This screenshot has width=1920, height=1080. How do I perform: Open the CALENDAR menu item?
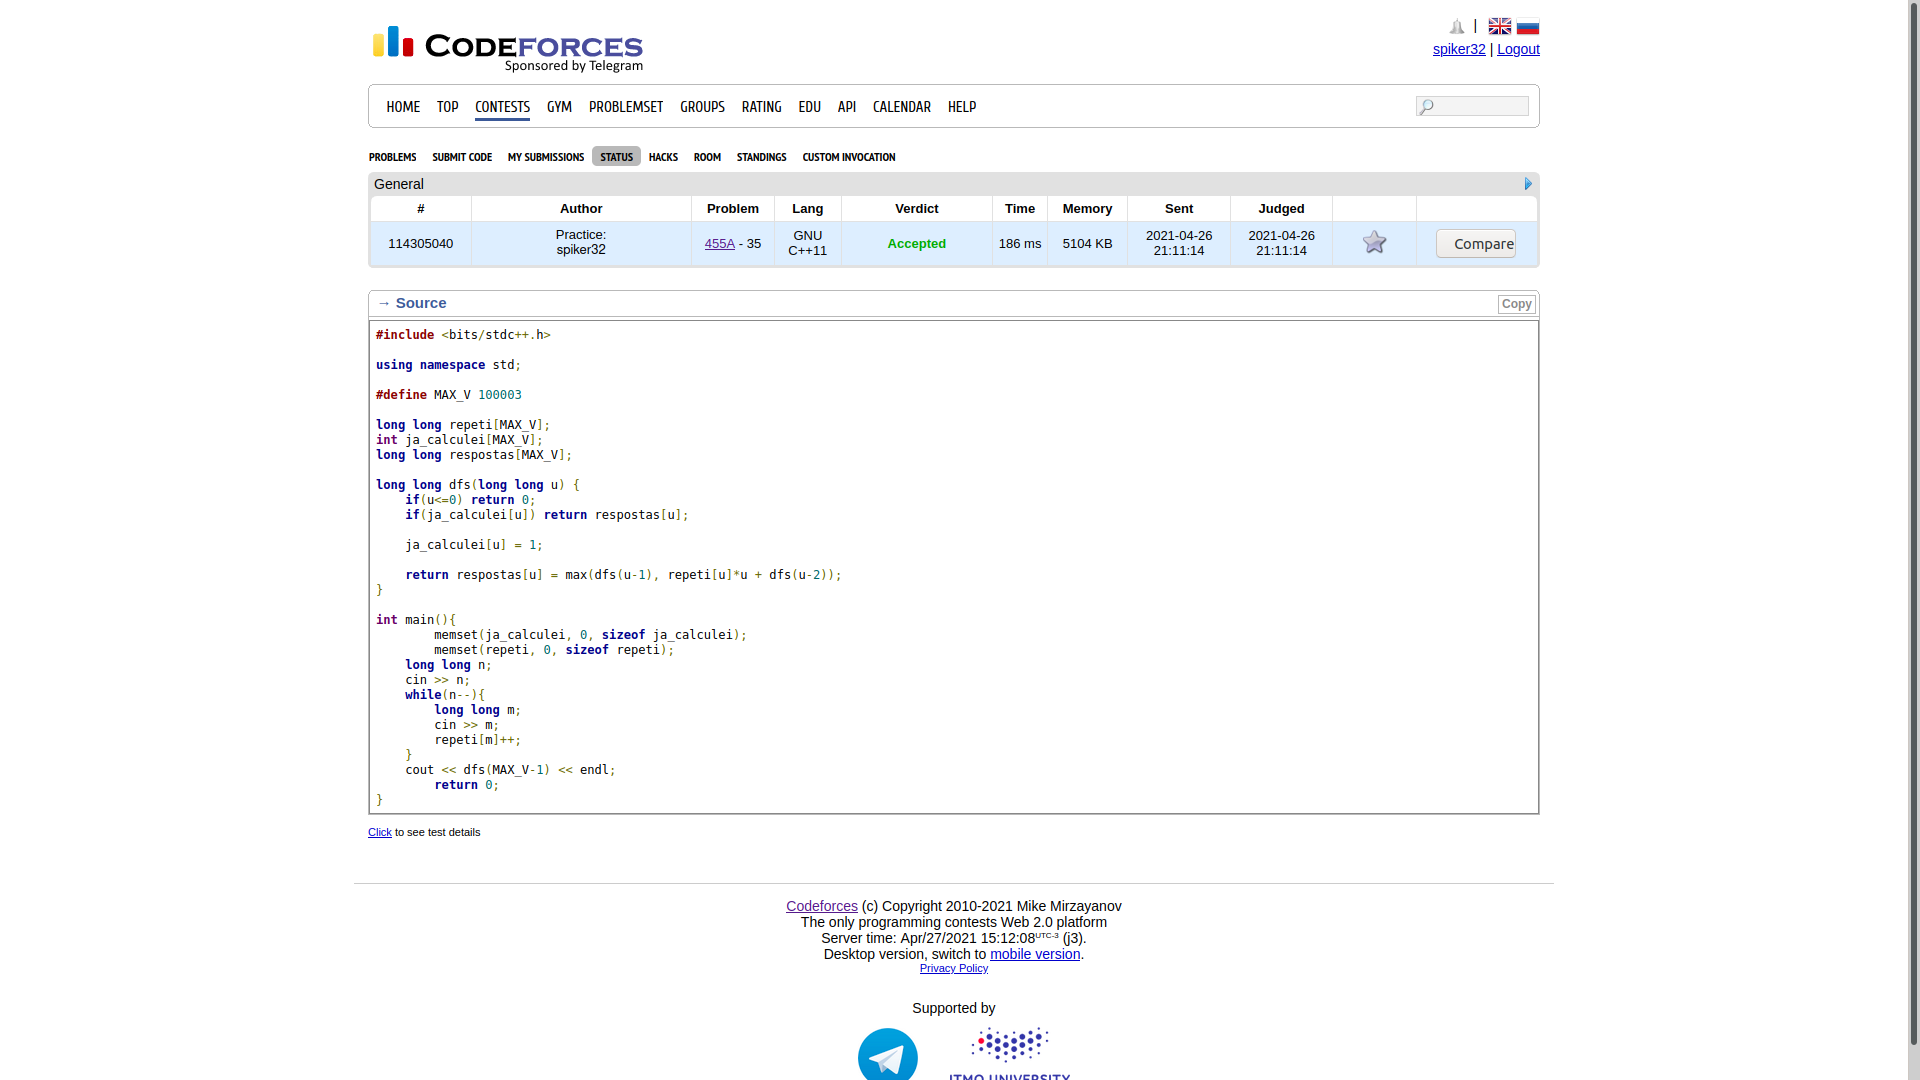[902, 107]
